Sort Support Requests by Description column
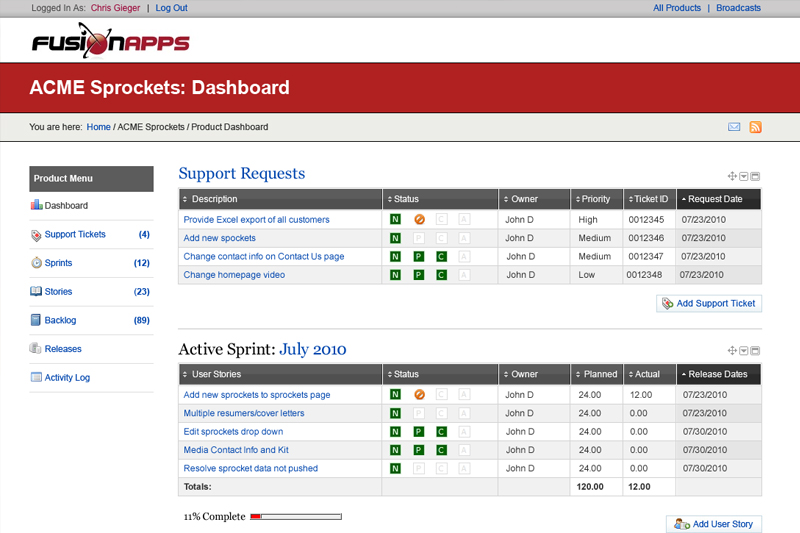The height and width of the screenshot is (533, 800). tap(280, 199)
